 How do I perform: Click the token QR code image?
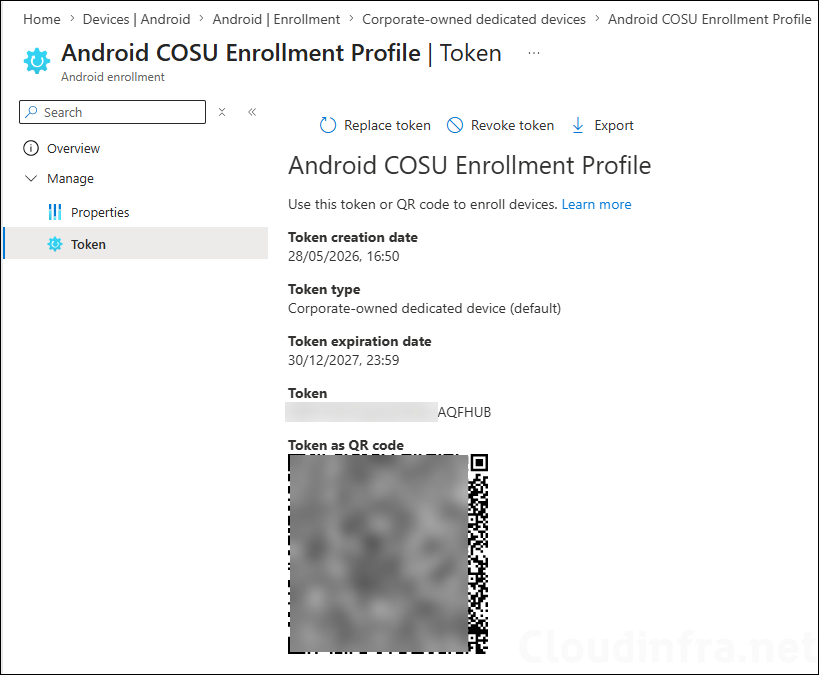pos(388,554)
